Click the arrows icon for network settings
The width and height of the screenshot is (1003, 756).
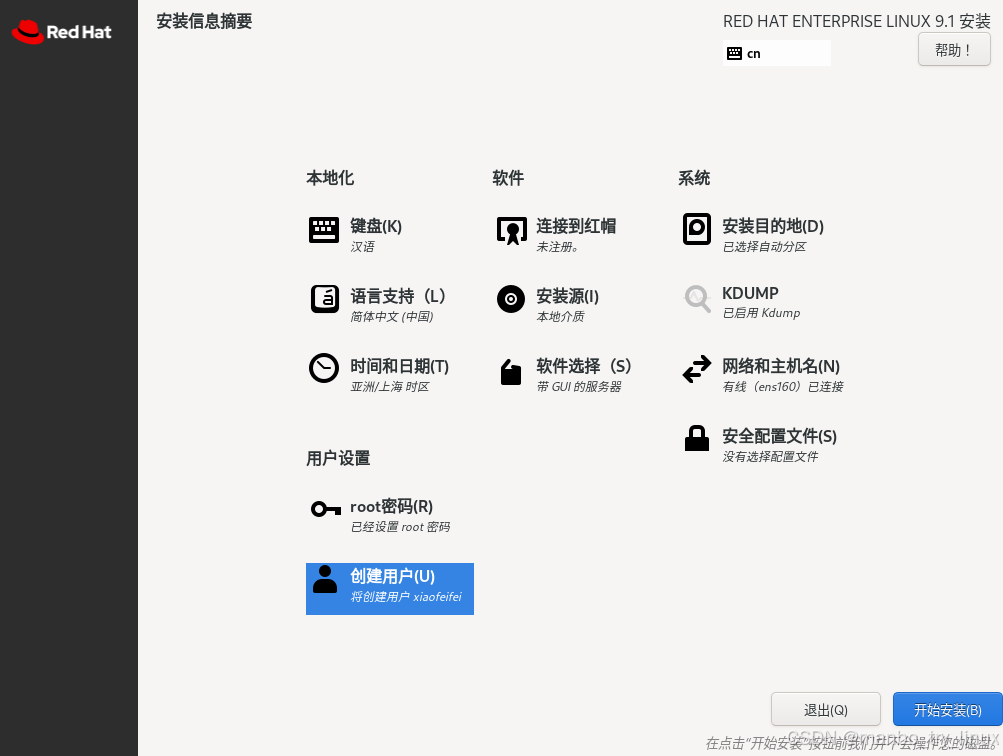[697, 369]
